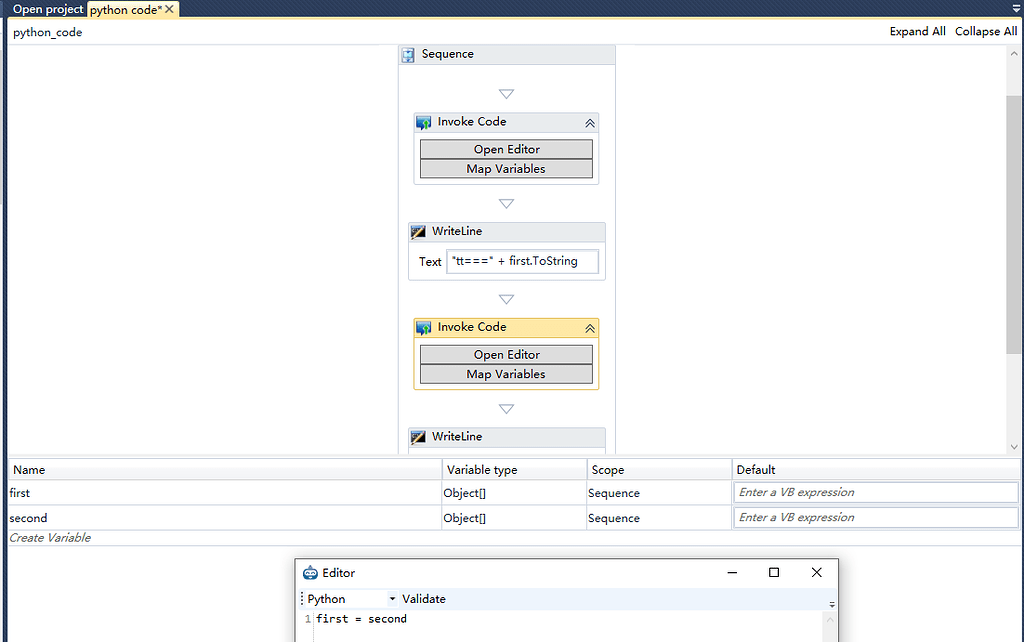1024x642 pixels.
Task: Click Open Editor in first Invoke Code
Action: click(506, 149)
